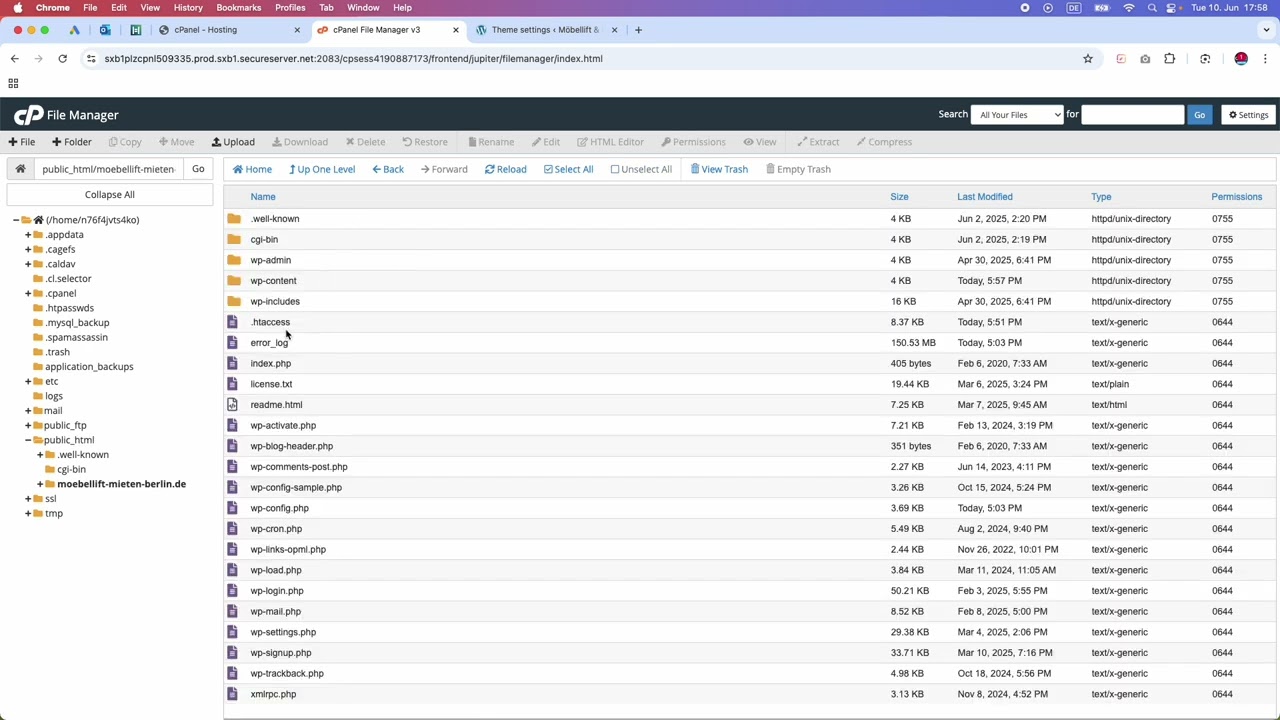The width and height of the screenshot is (1280, 720).
Task: Collapse the home root tree node
Action: pos(16,220)
